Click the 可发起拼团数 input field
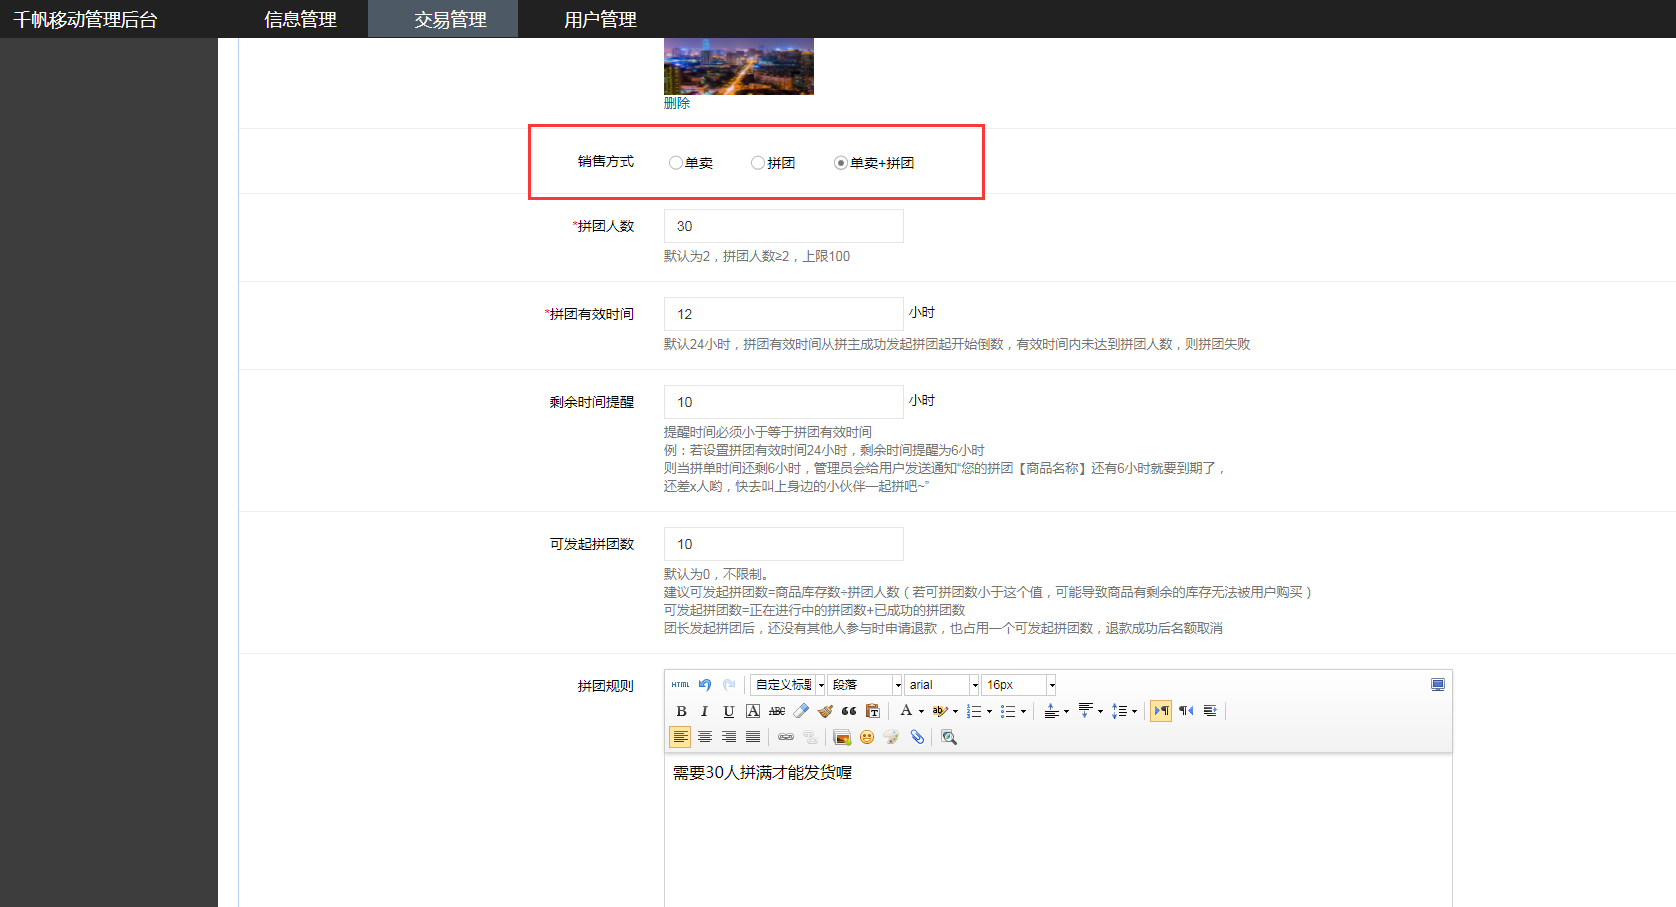Viewport: 1676px width, 907px height. (x=784, y=544)
